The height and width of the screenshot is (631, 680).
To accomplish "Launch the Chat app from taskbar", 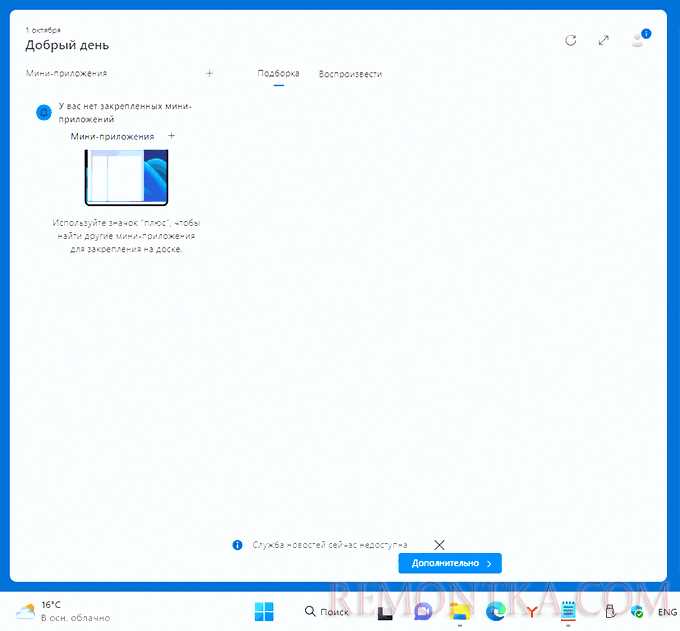I will click(423, 611).
